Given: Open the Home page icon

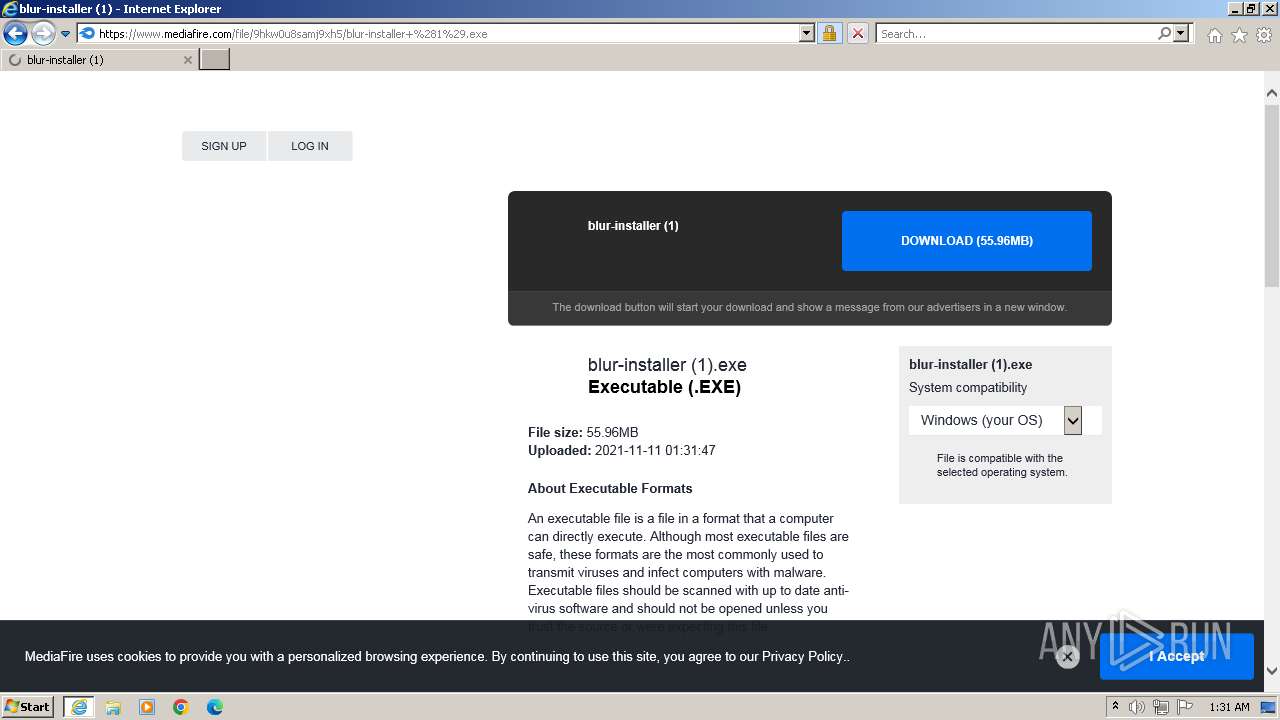Looking at the screenshot, I should (1214, 35).
